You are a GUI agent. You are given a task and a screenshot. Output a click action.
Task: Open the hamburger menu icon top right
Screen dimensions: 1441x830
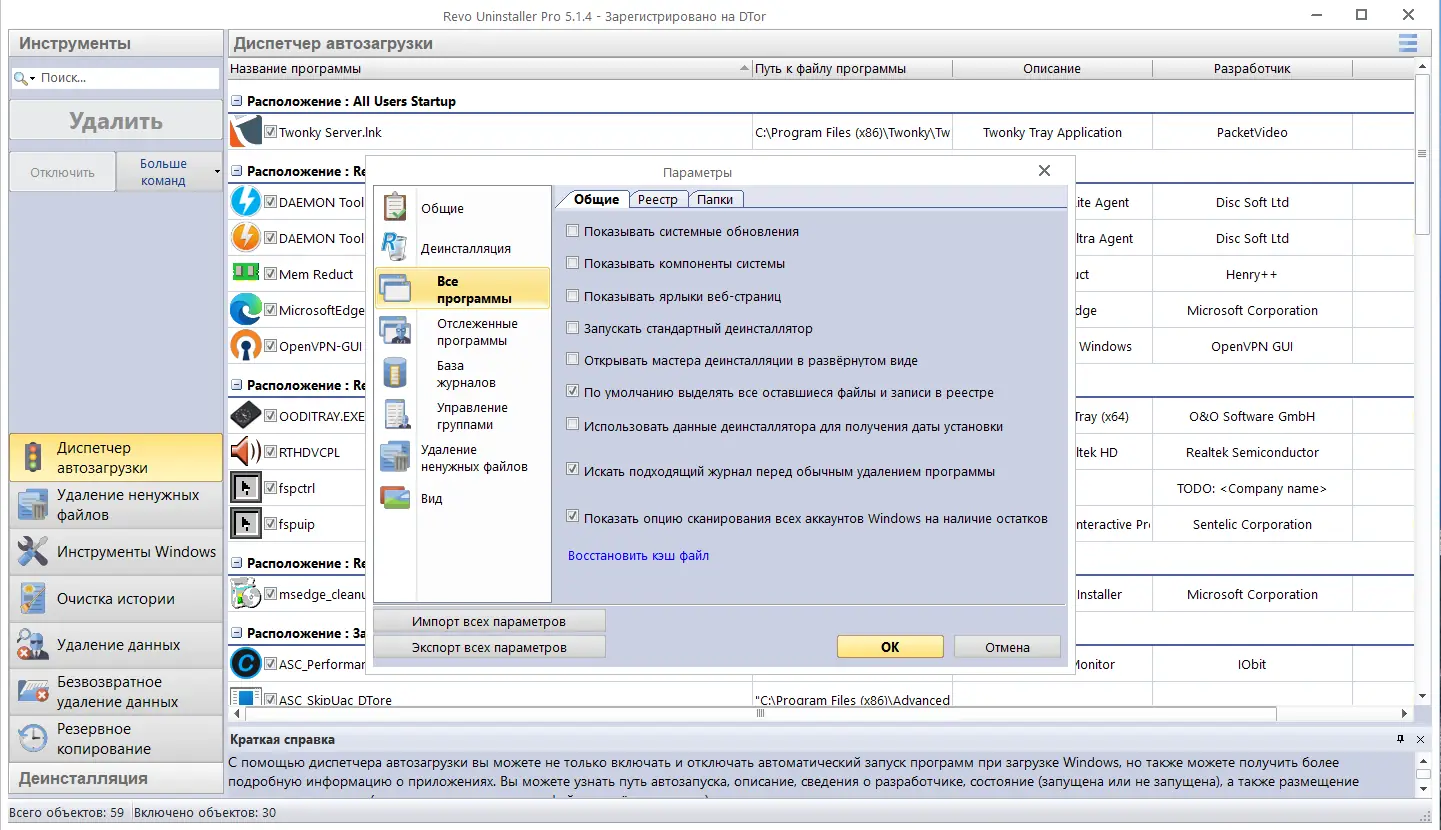pos(1407,43)
